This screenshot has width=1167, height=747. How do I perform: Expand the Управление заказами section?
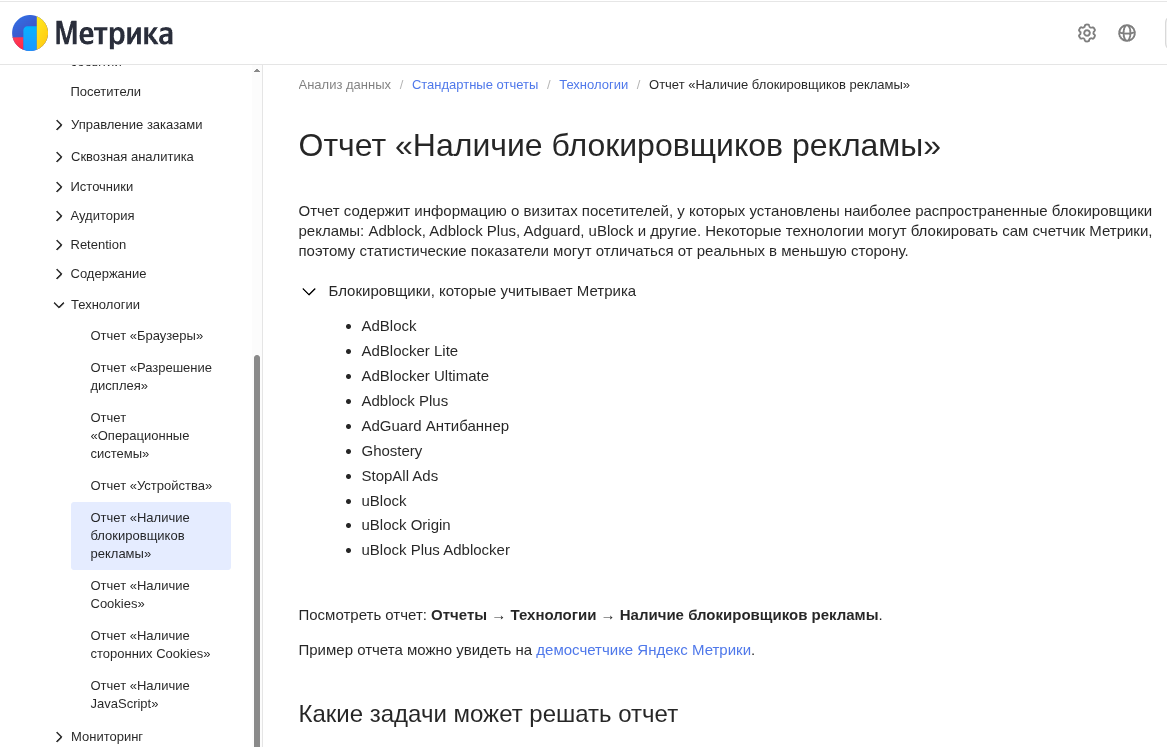pyautogui.click(x=59, y=125)
